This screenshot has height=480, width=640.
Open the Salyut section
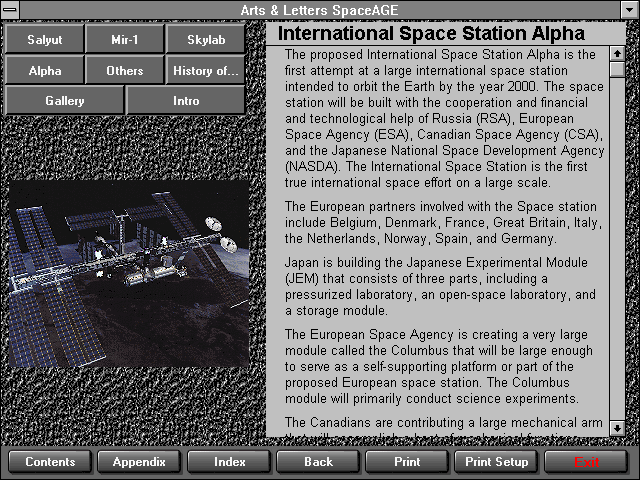[44, 39]
